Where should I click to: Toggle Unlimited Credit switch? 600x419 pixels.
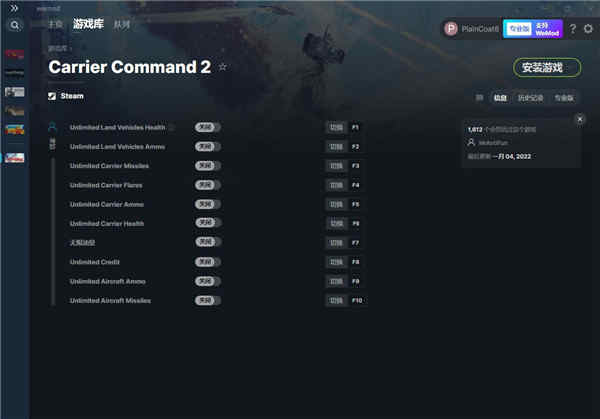[207, 262]
